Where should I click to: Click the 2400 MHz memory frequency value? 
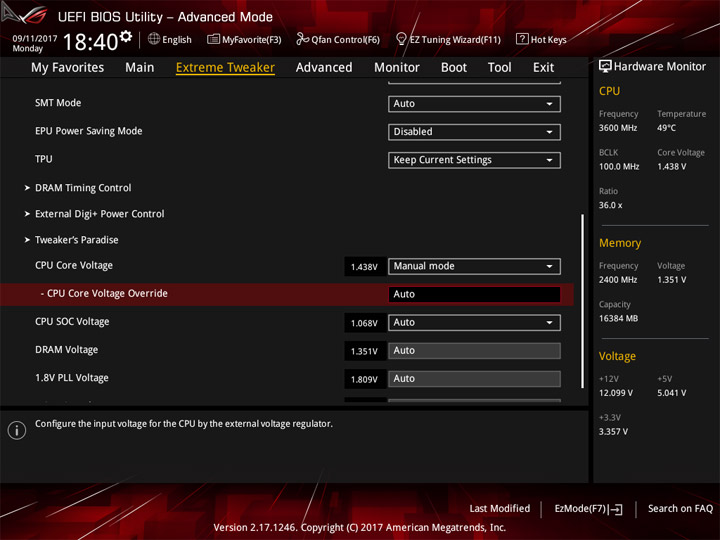click(x=618, y=280)
